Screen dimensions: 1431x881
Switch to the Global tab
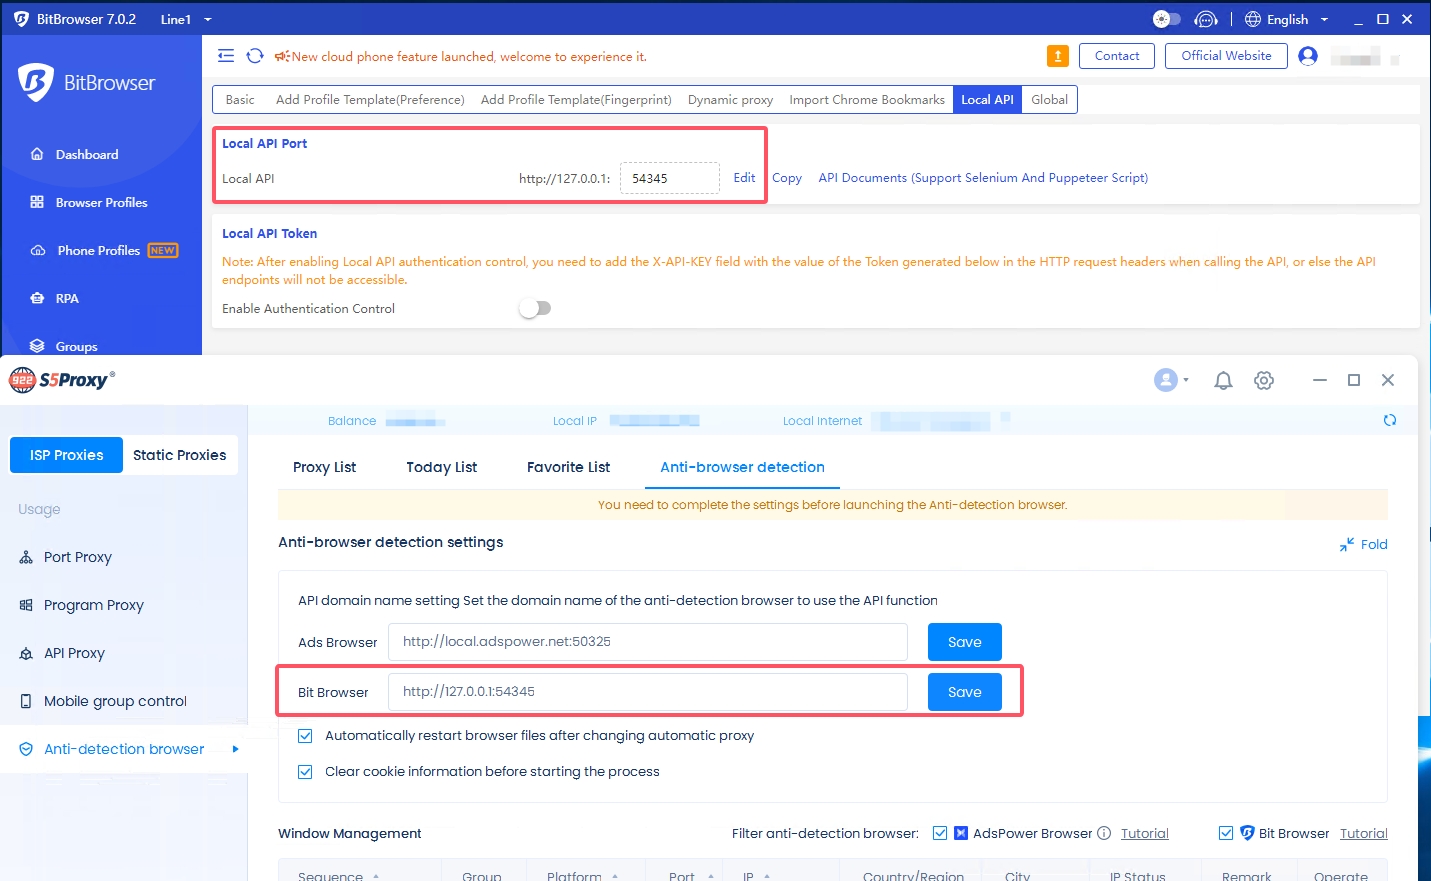coord(1049,99)
